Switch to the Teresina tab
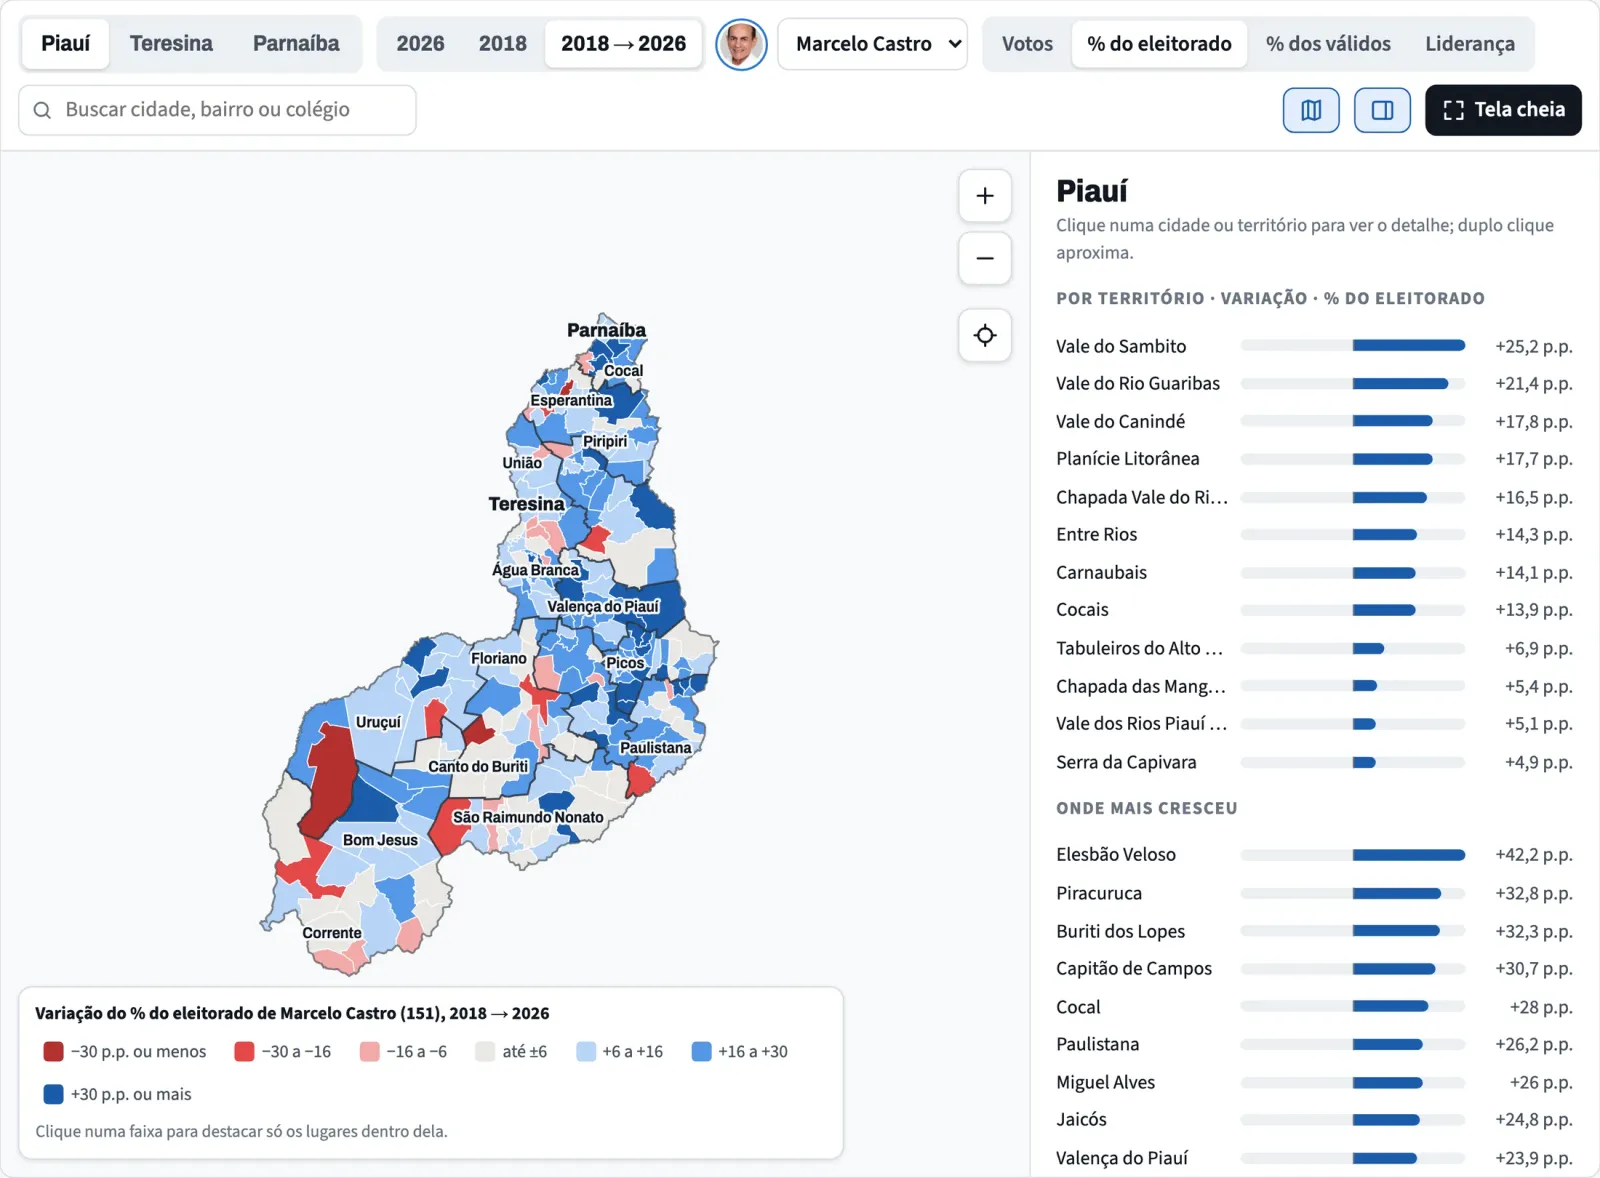The height and width of the screenshot is (1178, 1600). (x=171, y=44)
